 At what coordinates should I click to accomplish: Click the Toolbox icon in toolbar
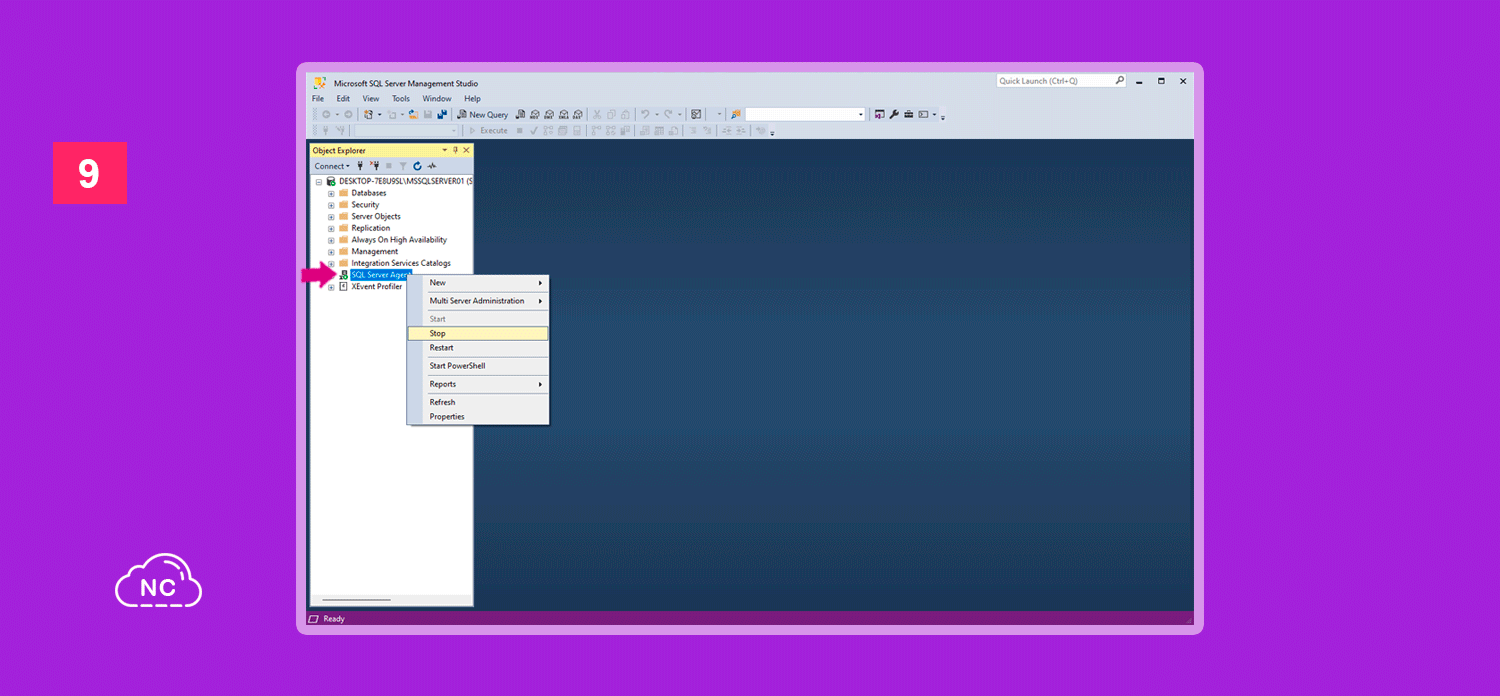click(908, 115)
